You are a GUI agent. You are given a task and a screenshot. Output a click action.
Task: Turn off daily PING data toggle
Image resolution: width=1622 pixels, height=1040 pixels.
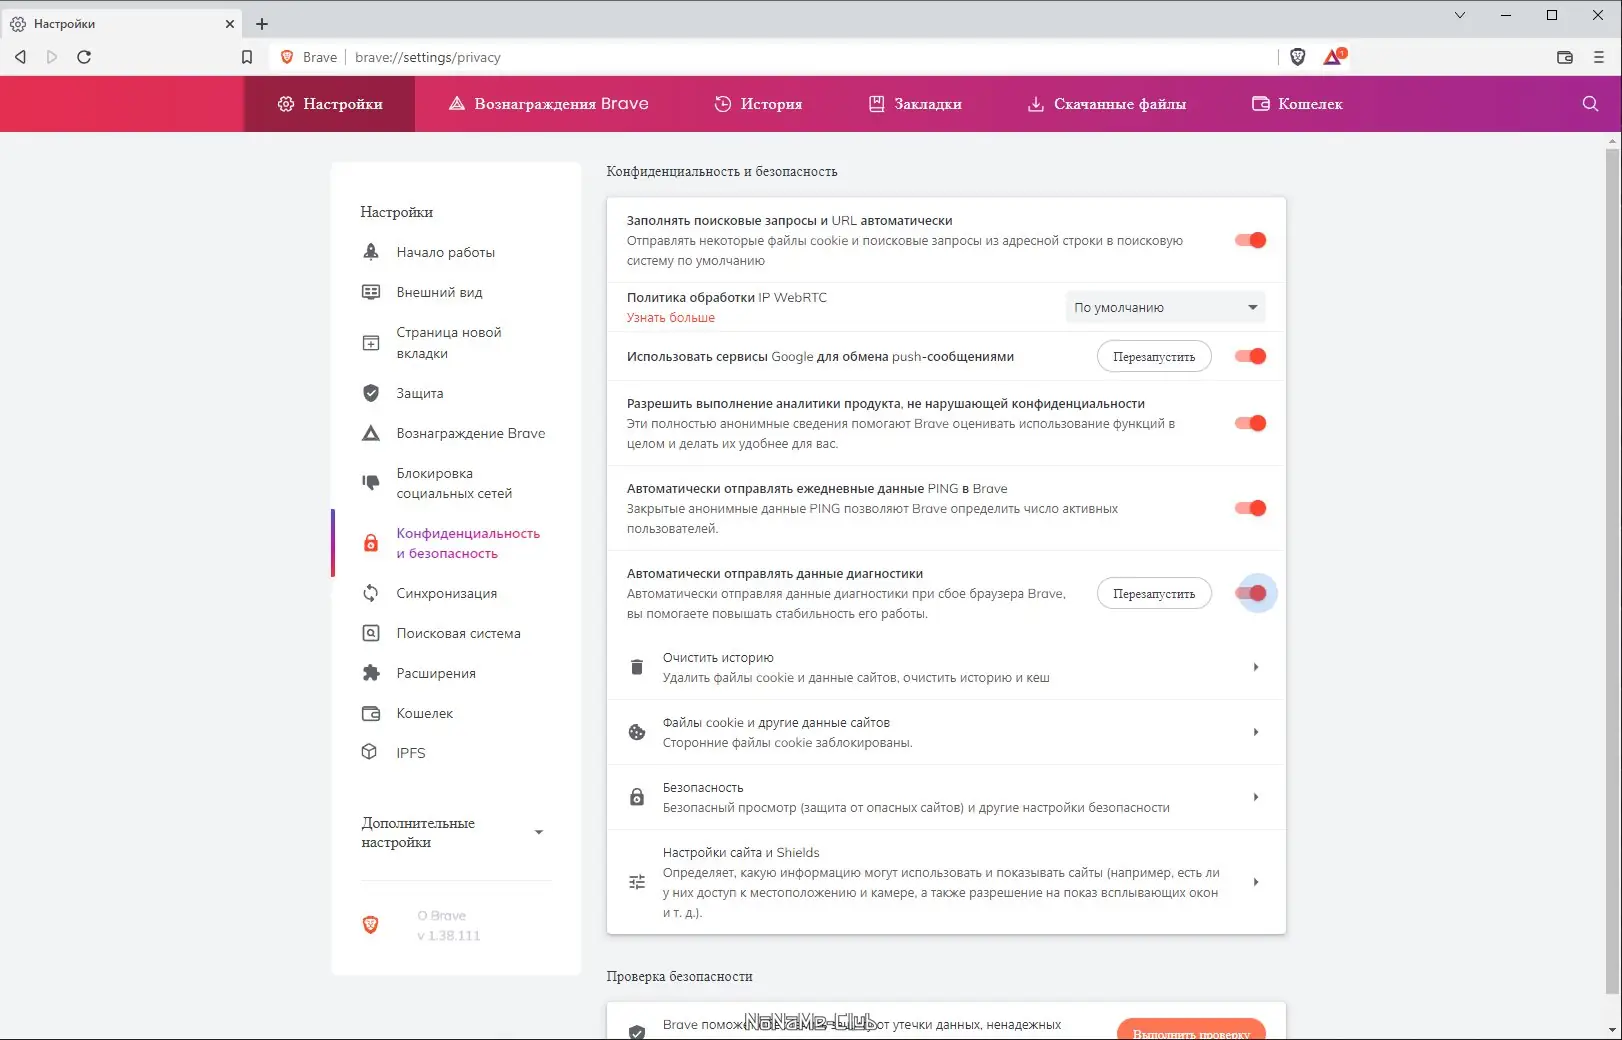[1250, 508]
